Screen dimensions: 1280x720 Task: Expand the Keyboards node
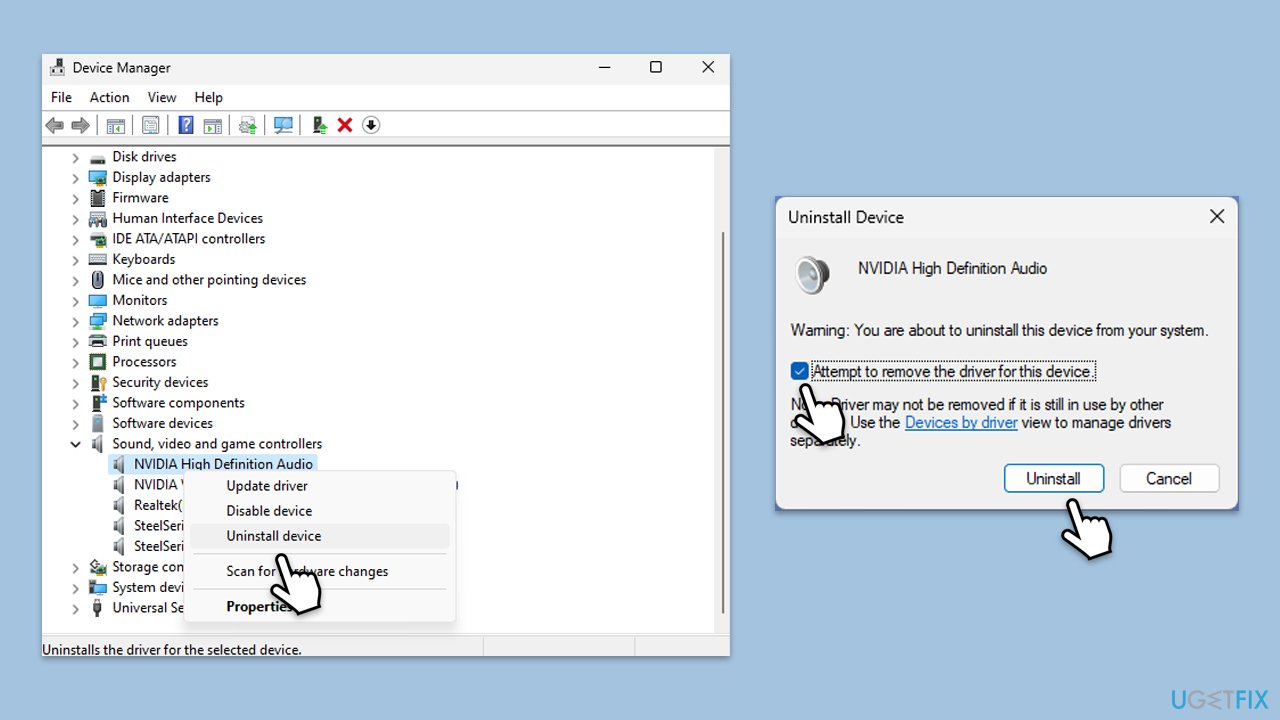75,259
